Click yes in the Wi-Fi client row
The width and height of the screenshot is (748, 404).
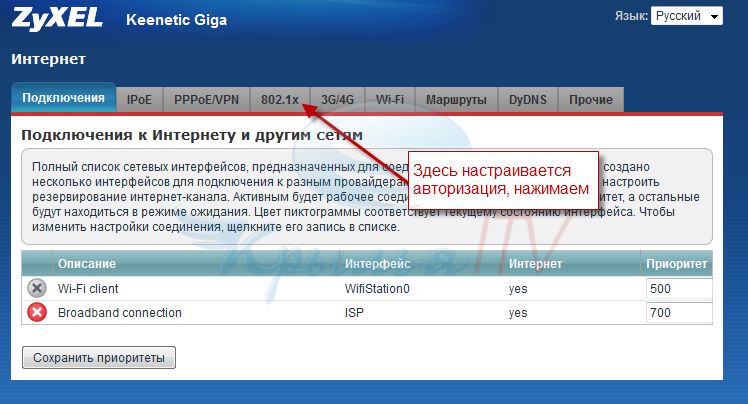coord(518,289)
